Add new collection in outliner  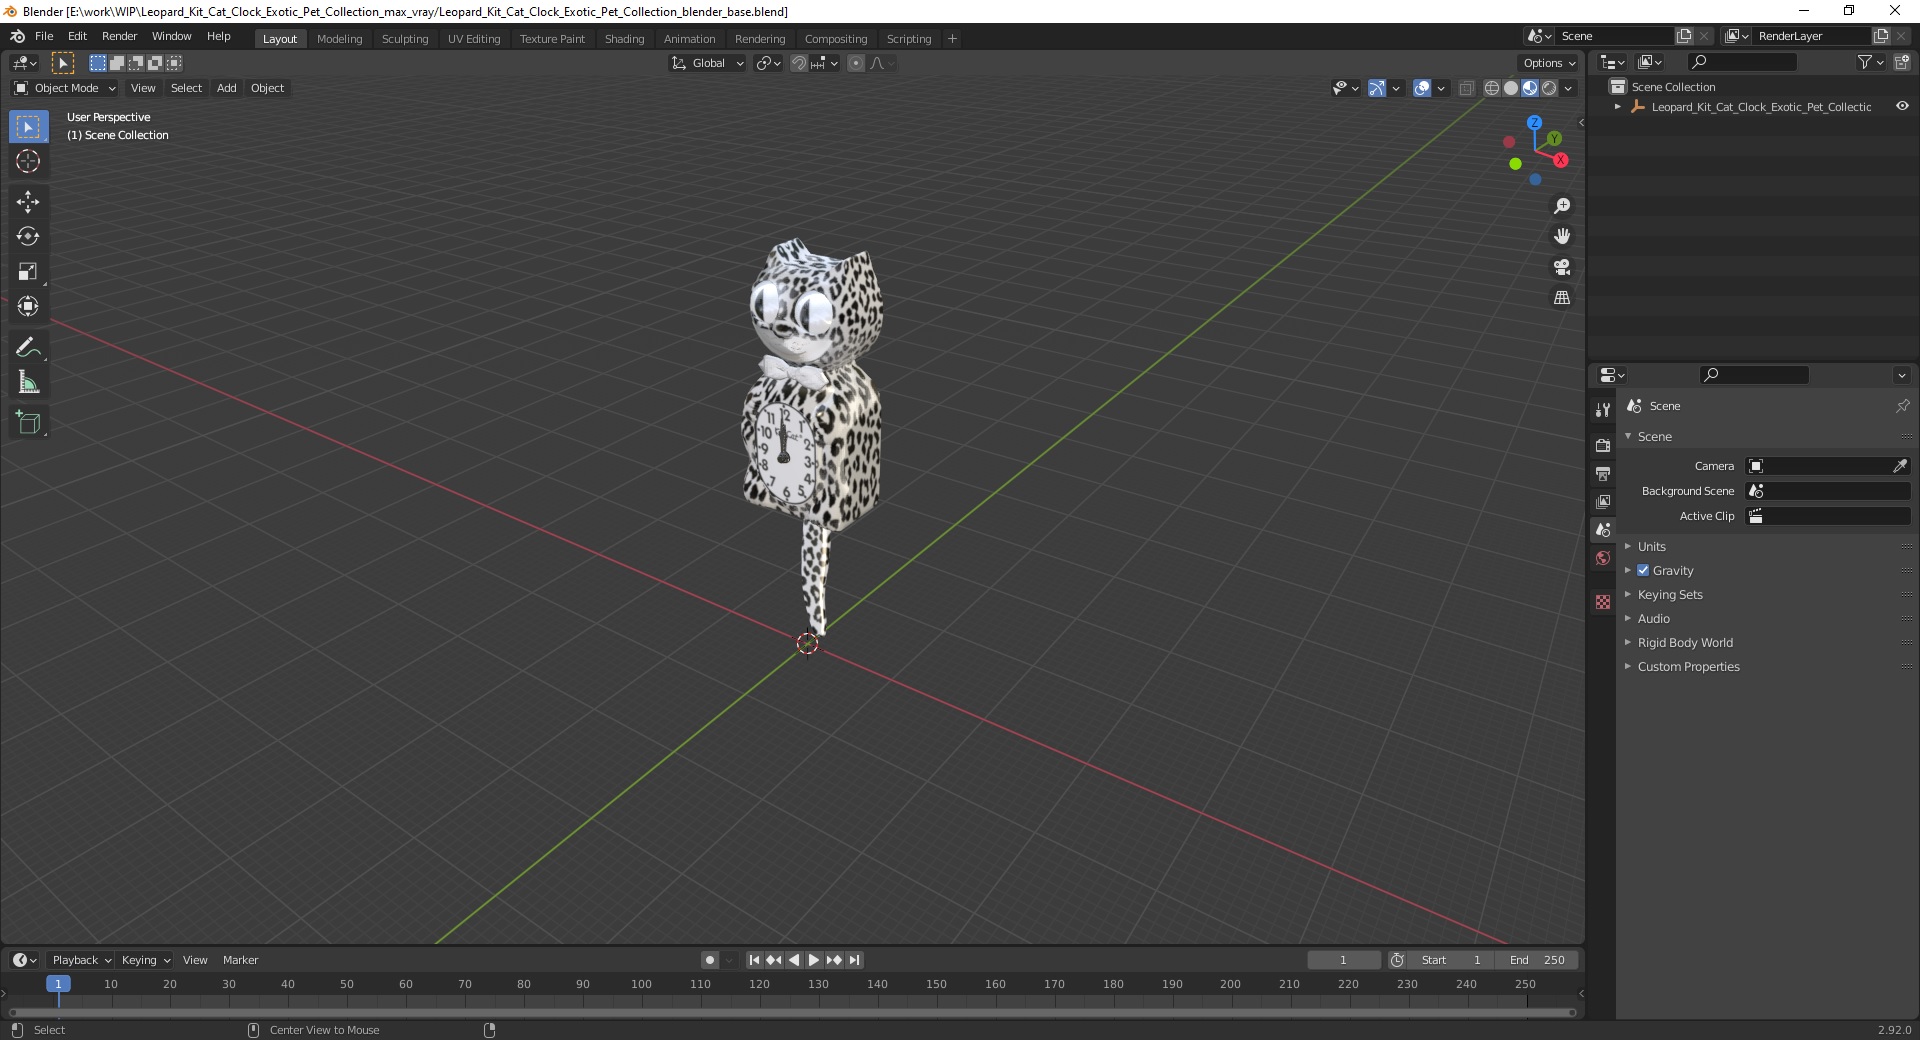coord(1902,62)
